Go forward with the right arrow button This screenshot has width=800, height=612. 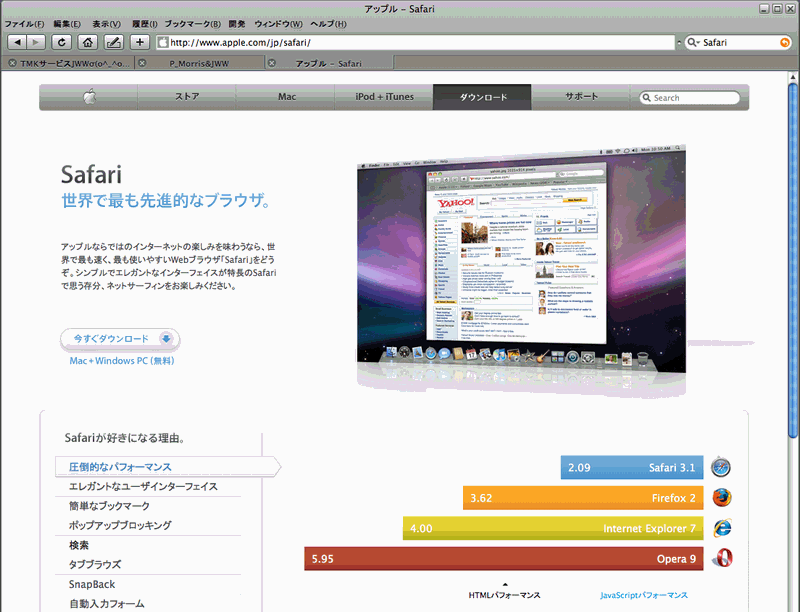pyautogui.click(x=36, y=42)
